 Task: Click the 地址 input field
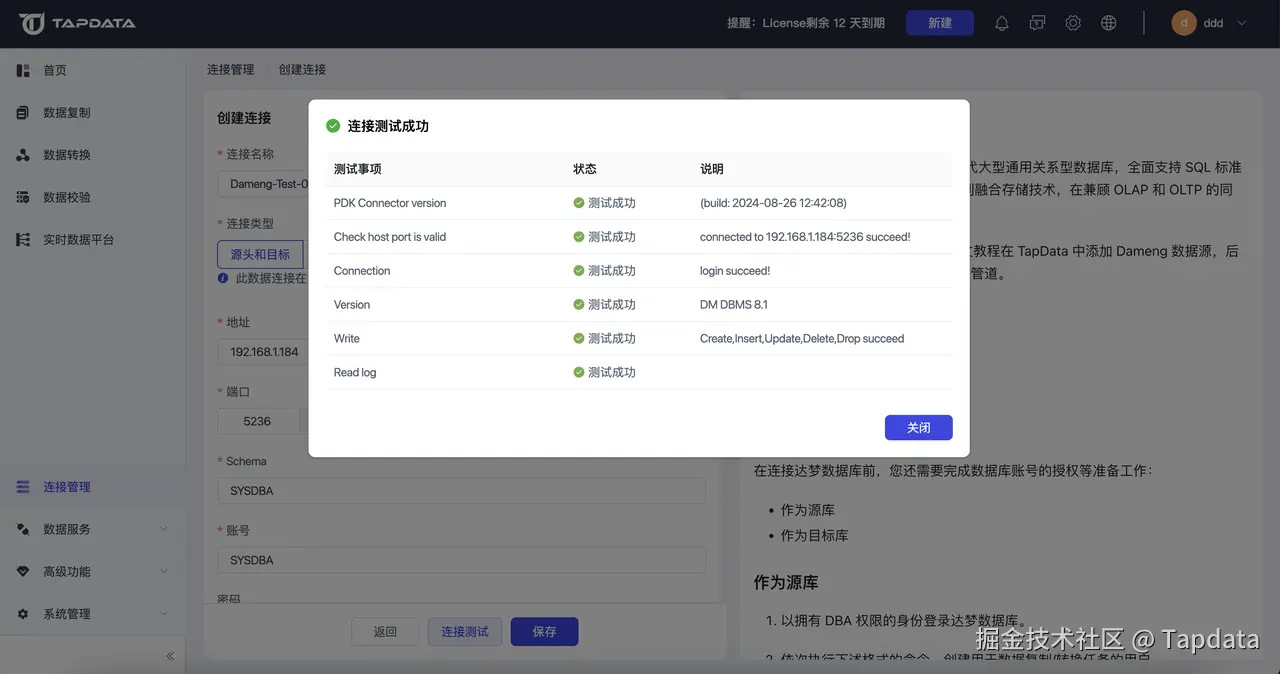tap(263, 352)
